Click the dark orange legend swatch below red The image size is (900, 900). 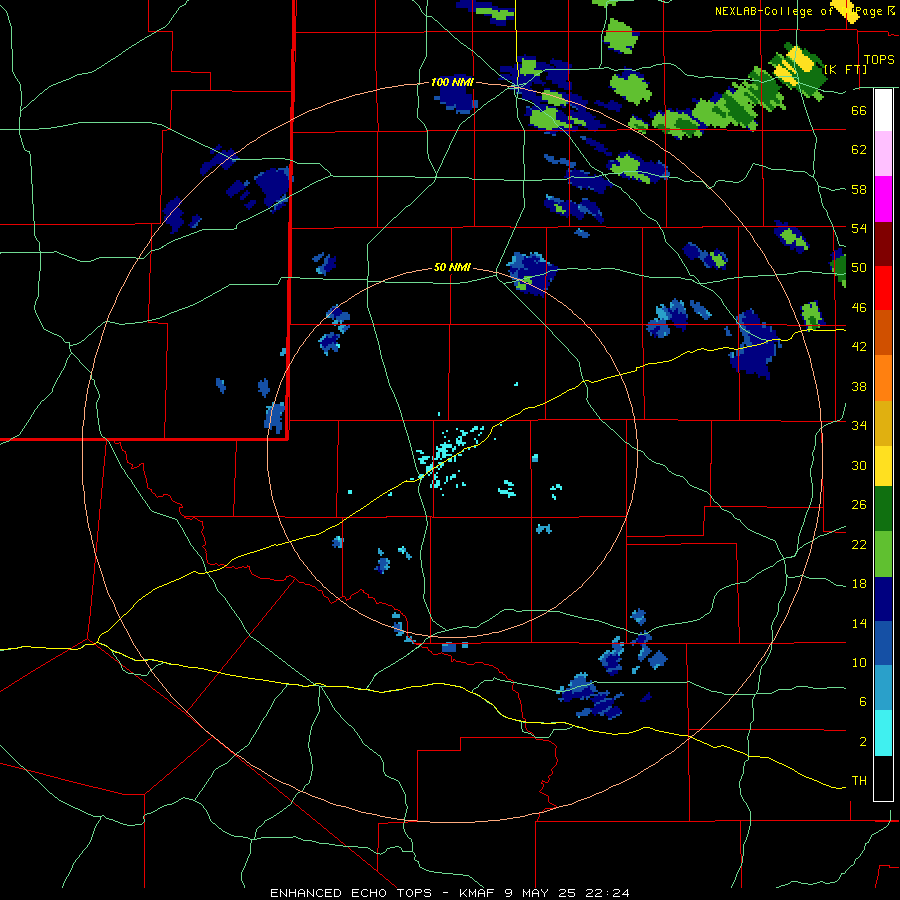pos(883,332)
